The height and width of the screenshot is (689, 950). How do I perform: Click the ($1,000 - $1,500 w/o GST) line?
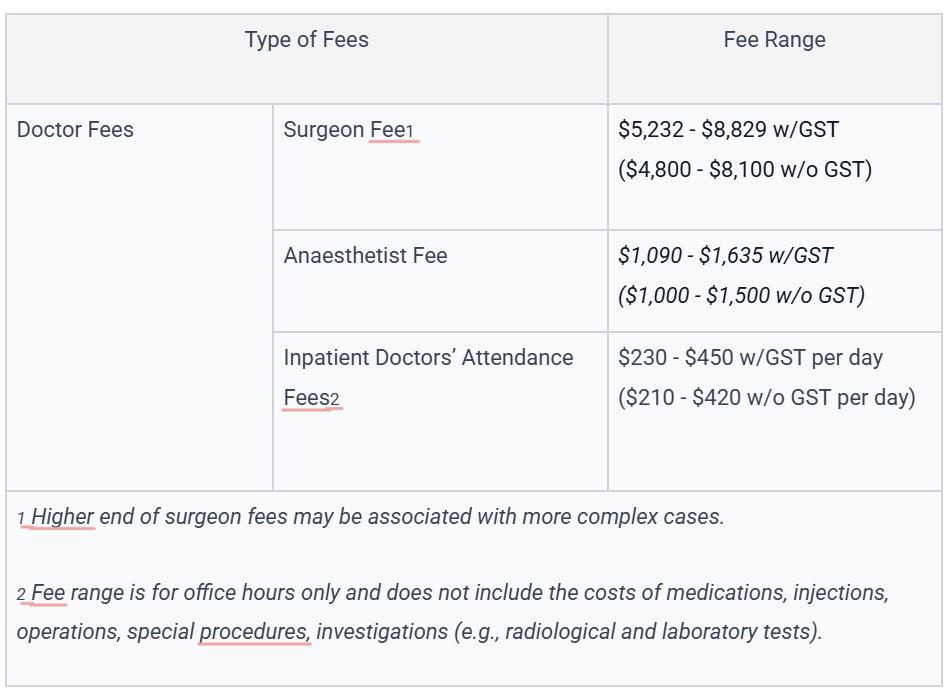tap(742, 296)
